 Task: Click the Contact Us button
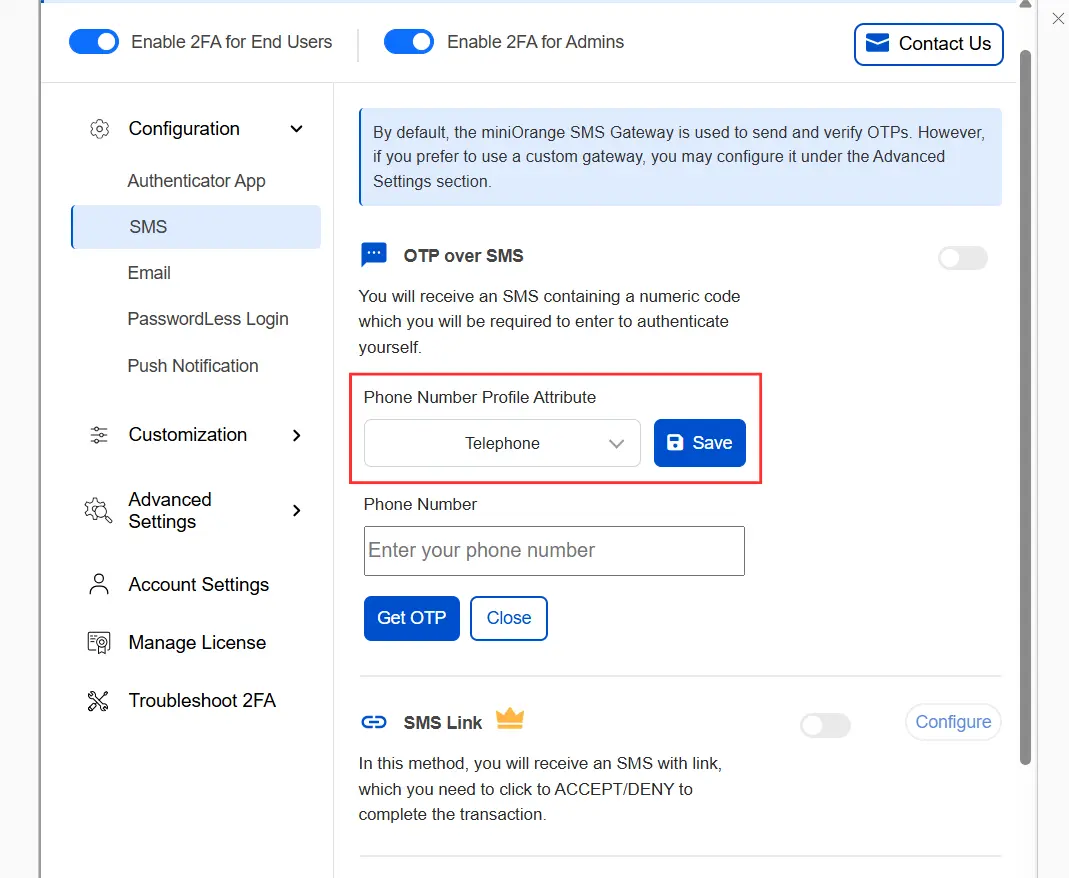coord(929,44)
